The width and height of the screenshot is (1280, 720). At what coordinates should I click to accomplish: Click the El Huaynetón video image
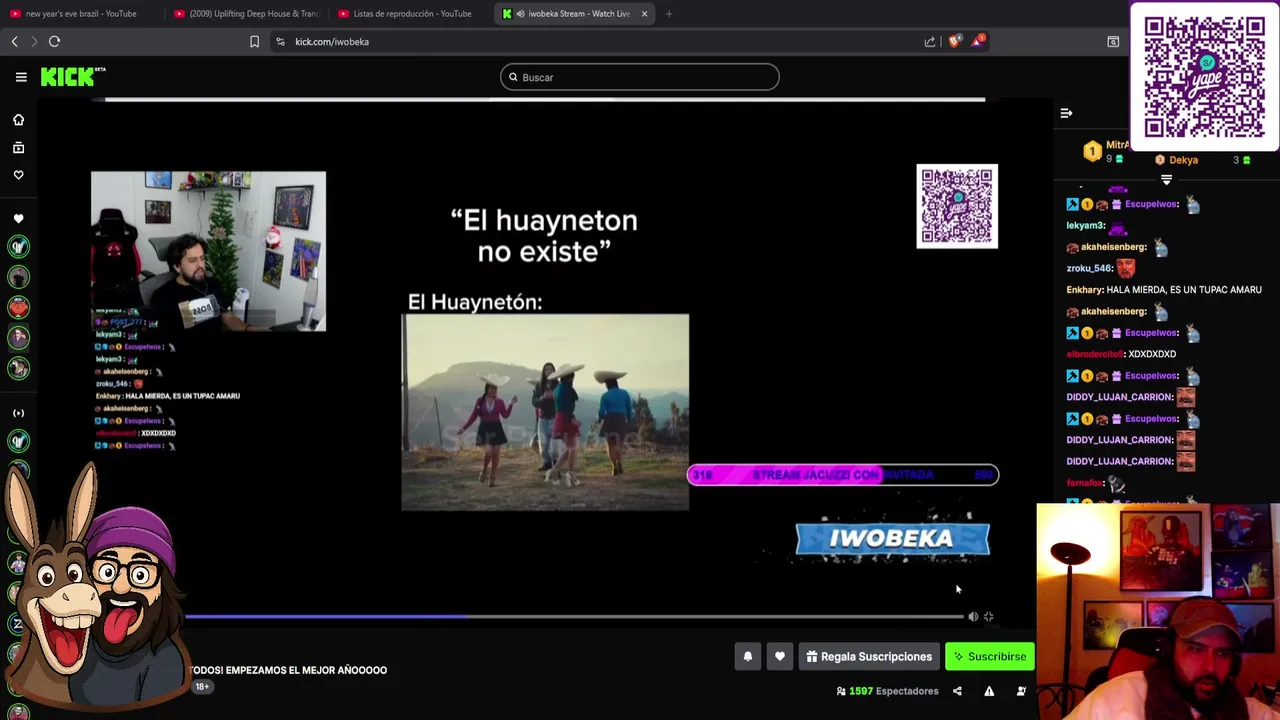(x=545, y=412)
